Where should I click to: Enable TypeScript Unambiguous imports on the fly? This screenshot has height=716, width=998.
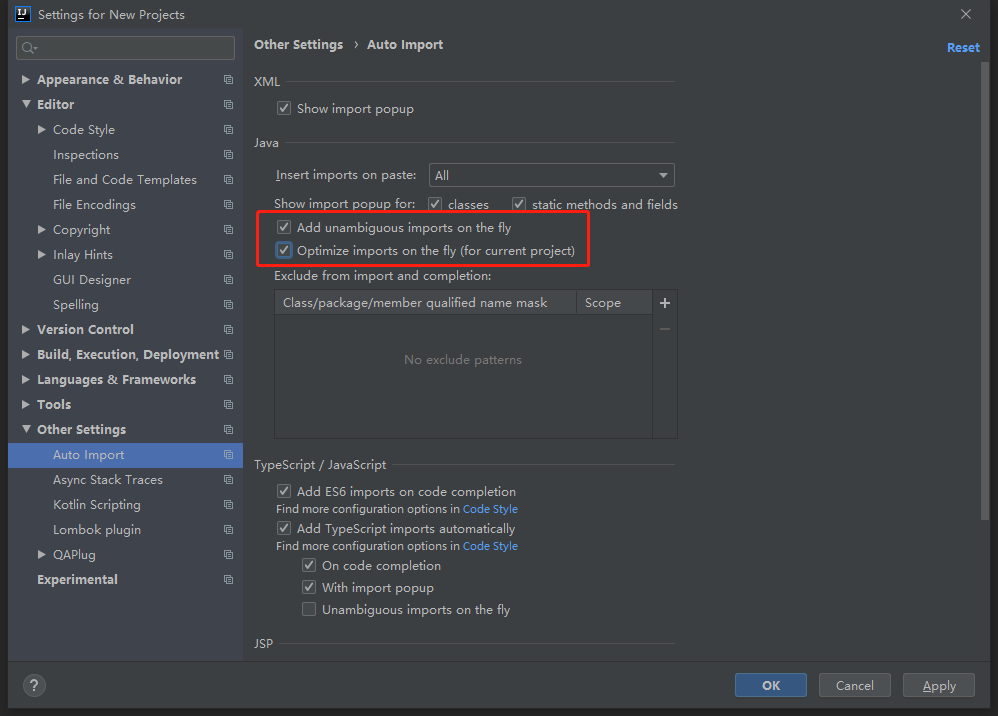tap(309, 609)
